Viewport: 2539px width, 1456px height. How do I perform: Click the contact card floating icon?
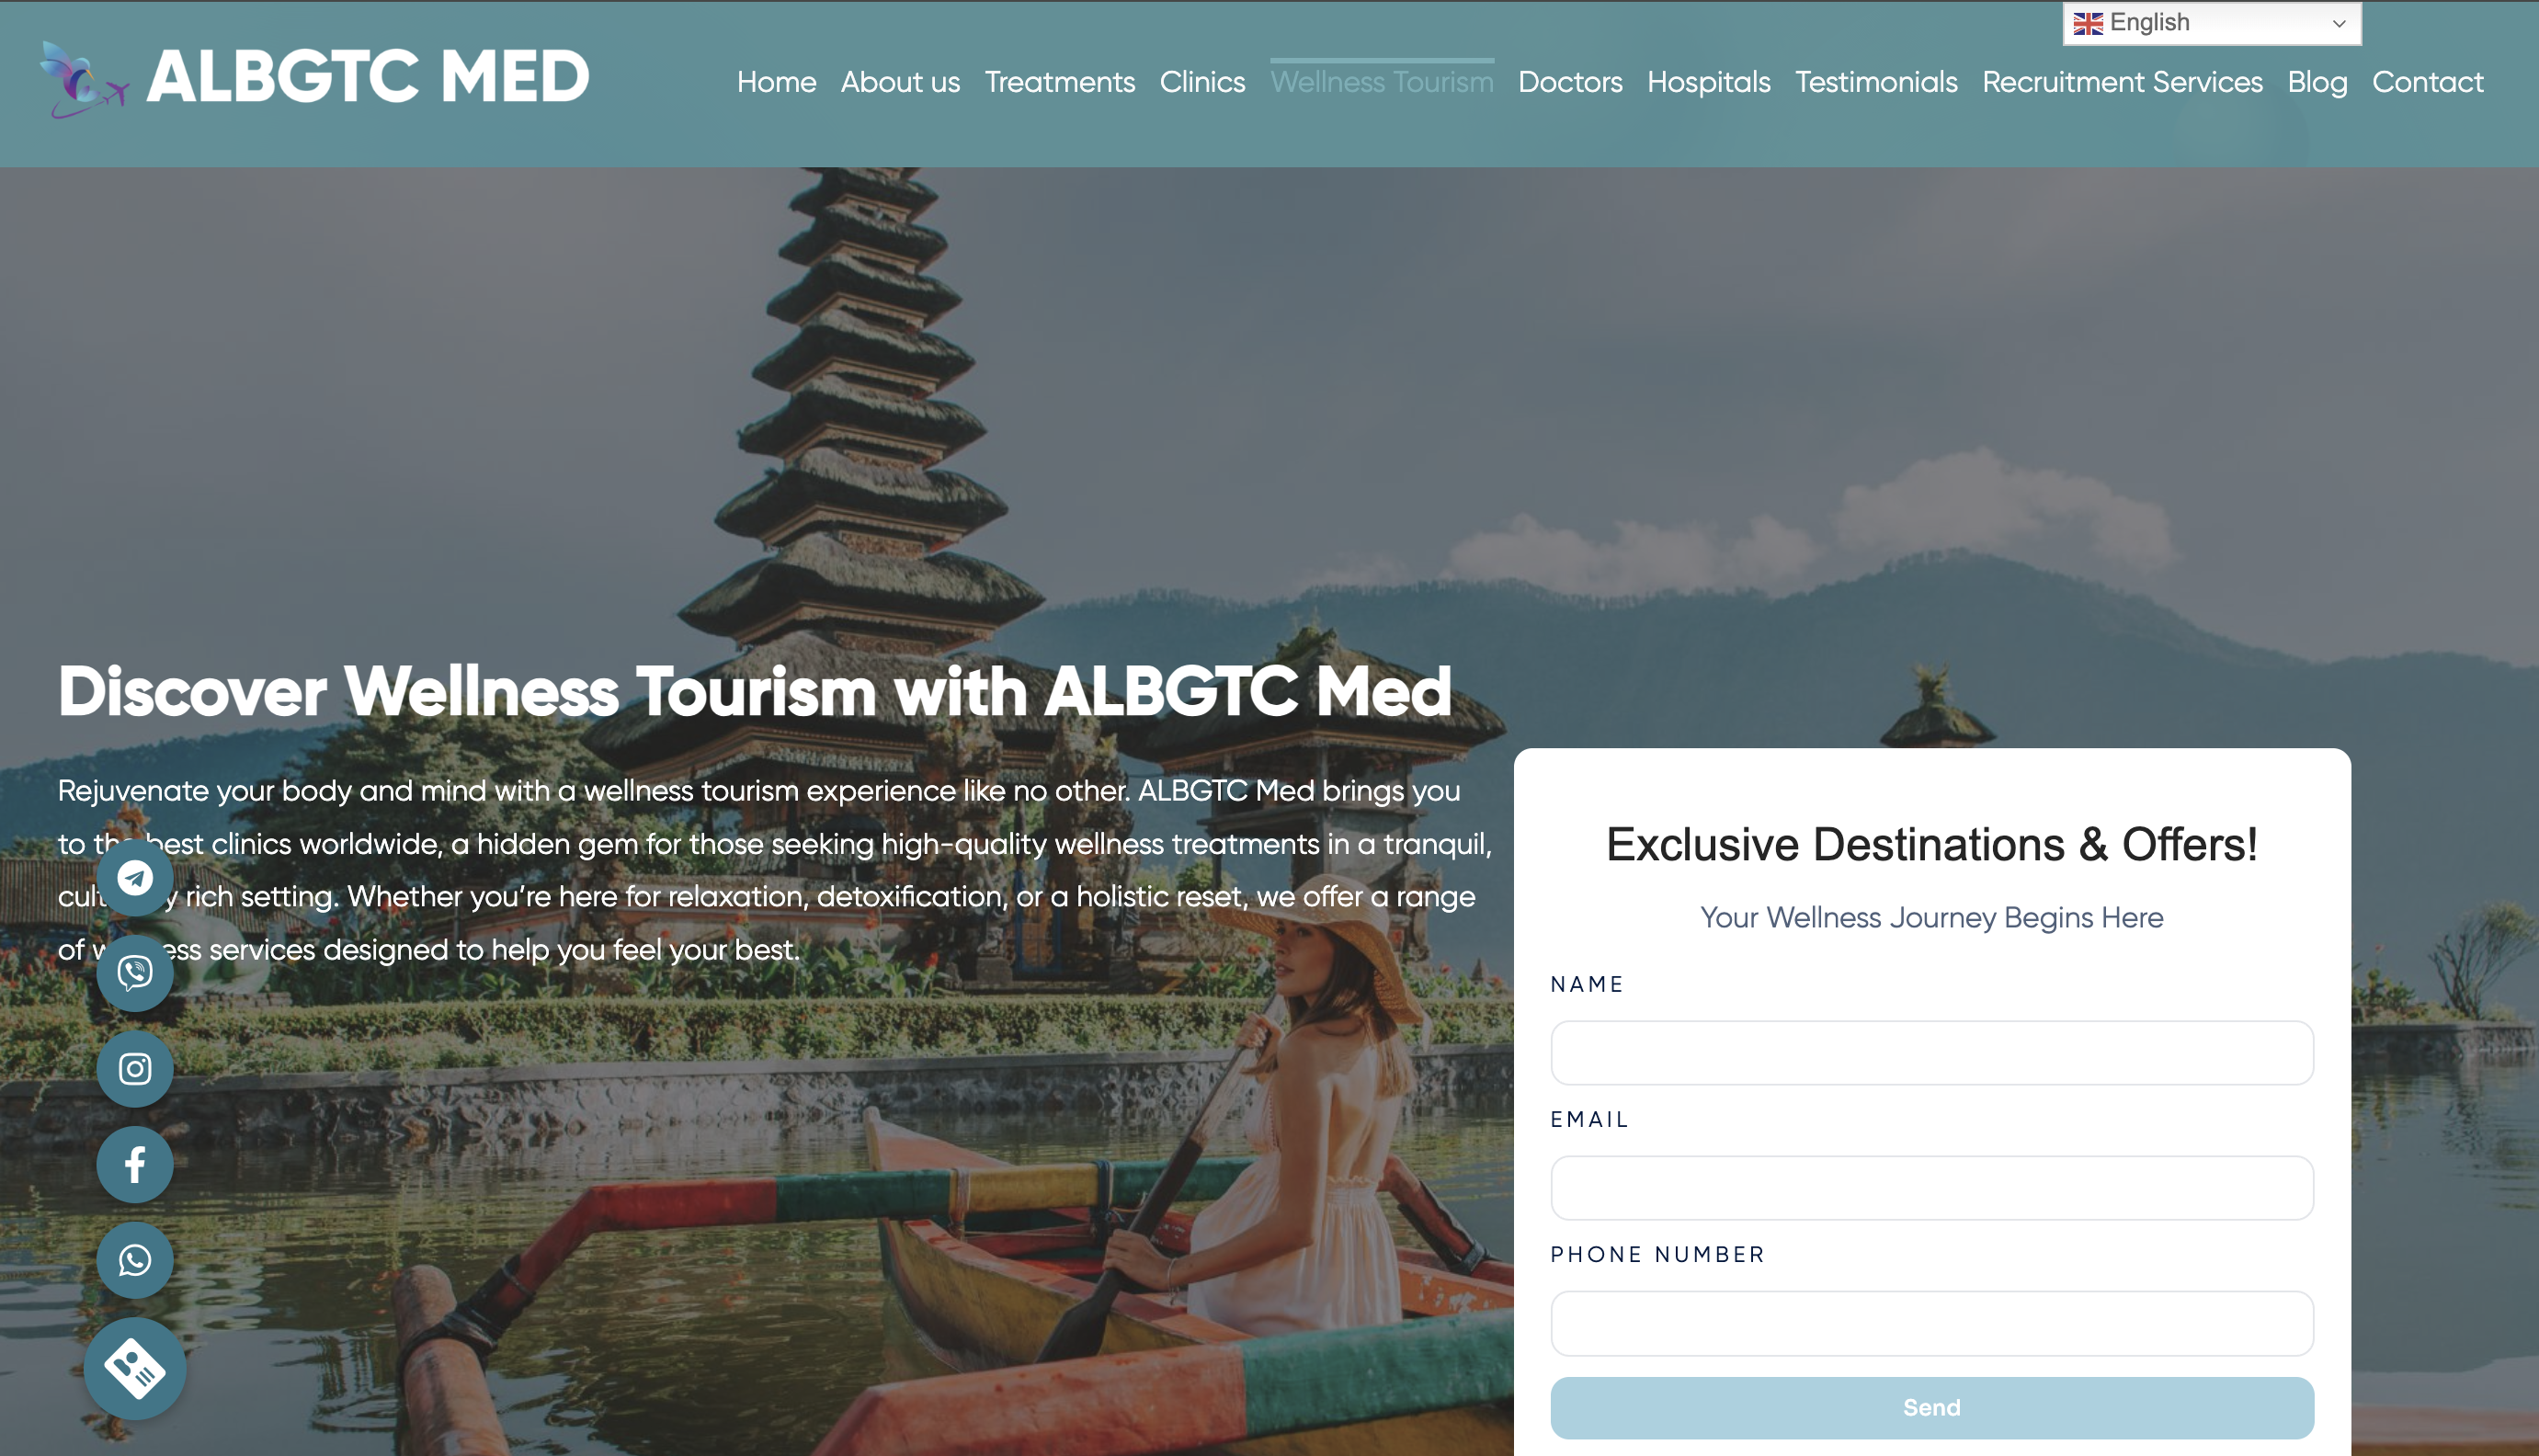tap(135, 1368)
